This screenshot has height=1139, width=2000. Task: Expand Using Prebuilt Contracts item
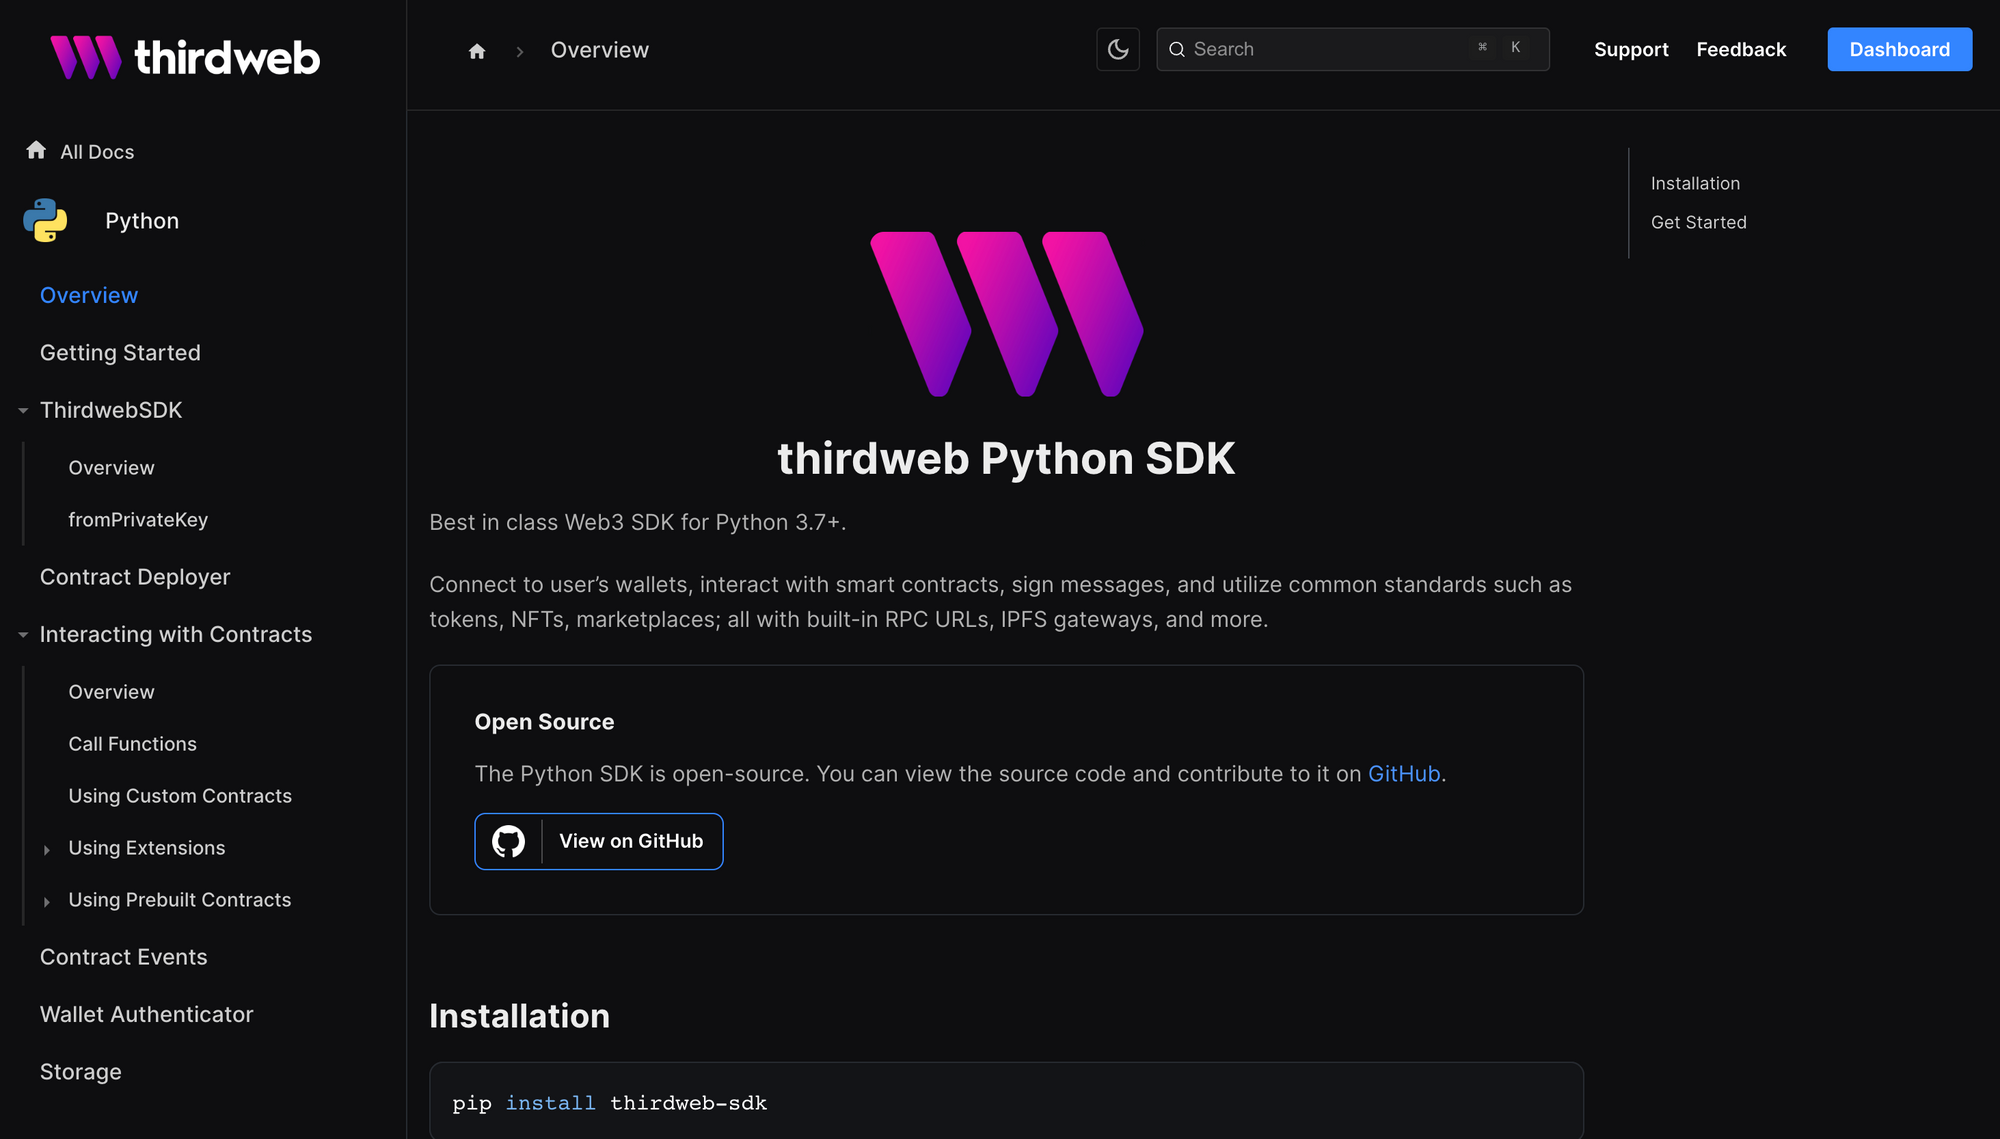[47, 901]
